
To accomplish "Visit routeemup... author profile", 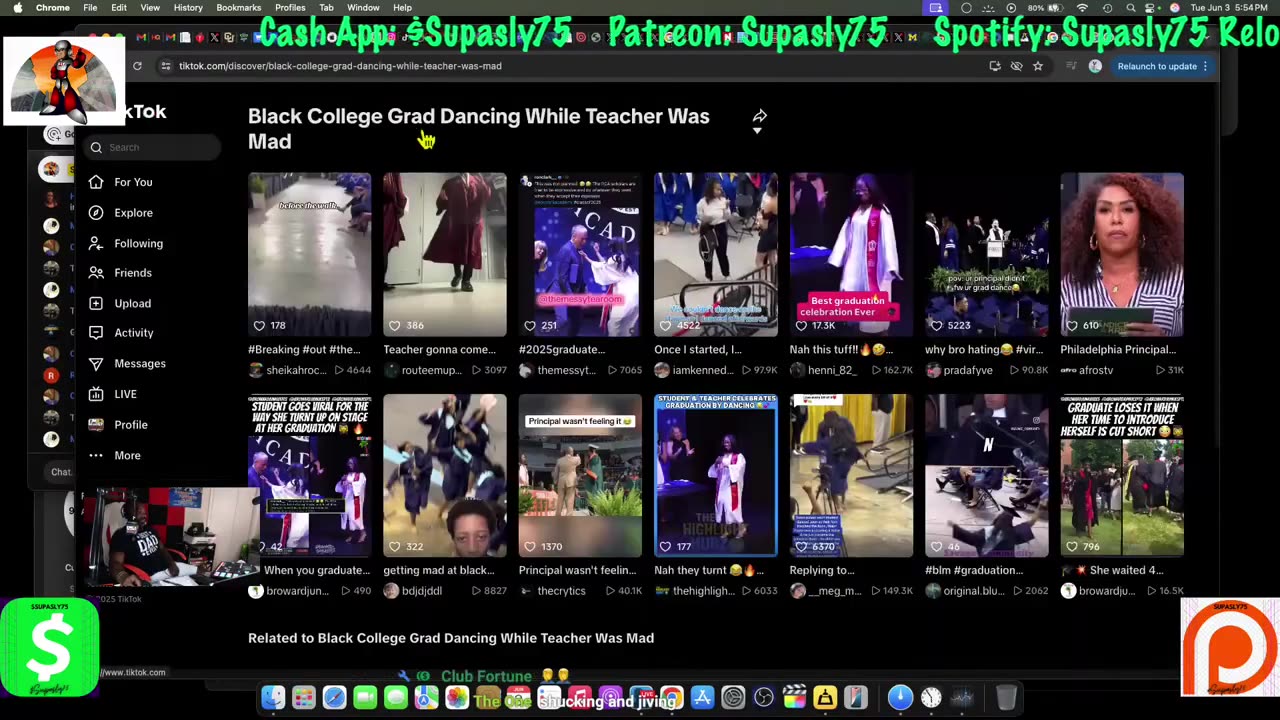I will click(x=423, y=370).
